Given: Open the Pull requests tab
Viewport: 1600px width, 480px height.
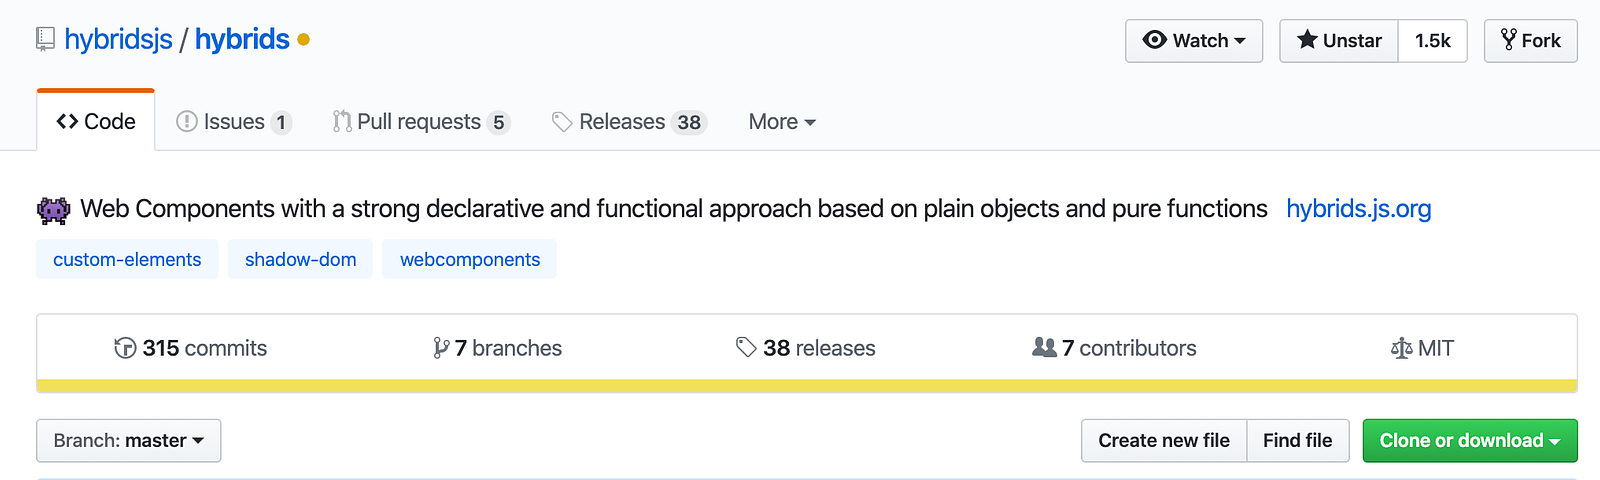Looking at the screenshot, I should tap(421, 122).
